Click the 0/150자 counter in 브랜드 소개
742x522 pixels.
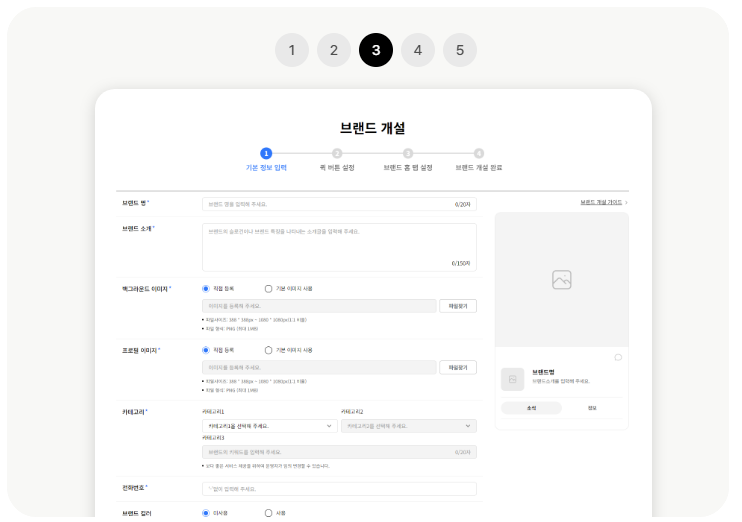point(461,264)
